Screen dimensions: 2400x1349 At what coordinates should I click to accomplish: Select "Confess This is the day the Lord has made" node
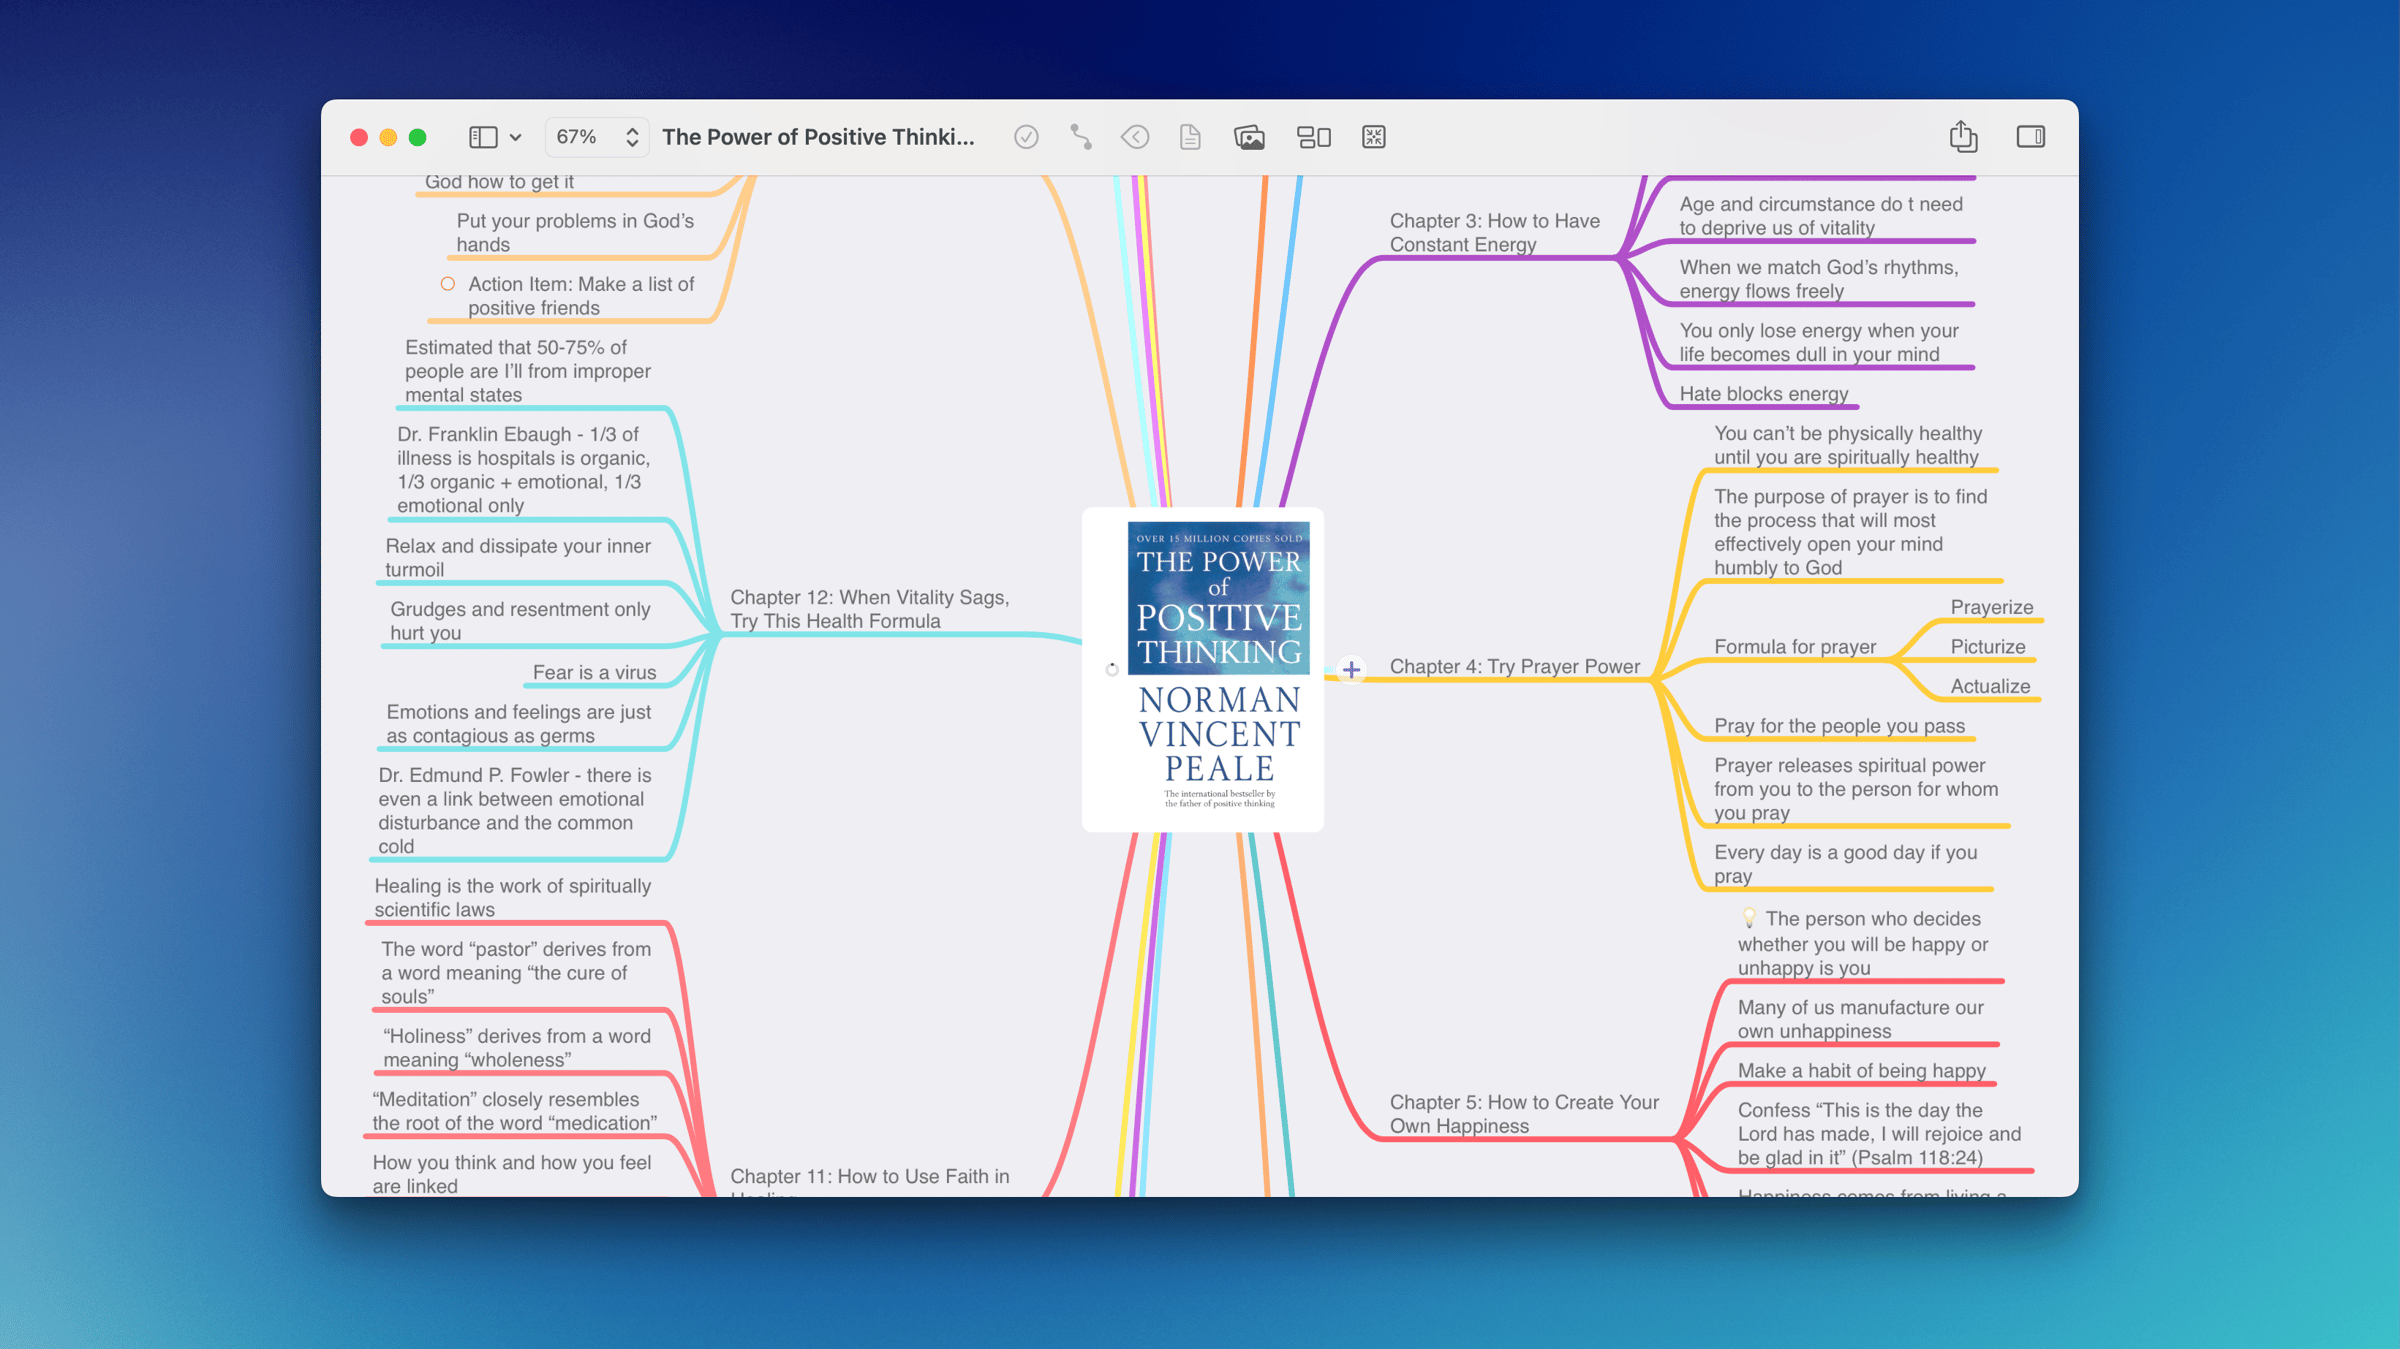(1879, 1134)
